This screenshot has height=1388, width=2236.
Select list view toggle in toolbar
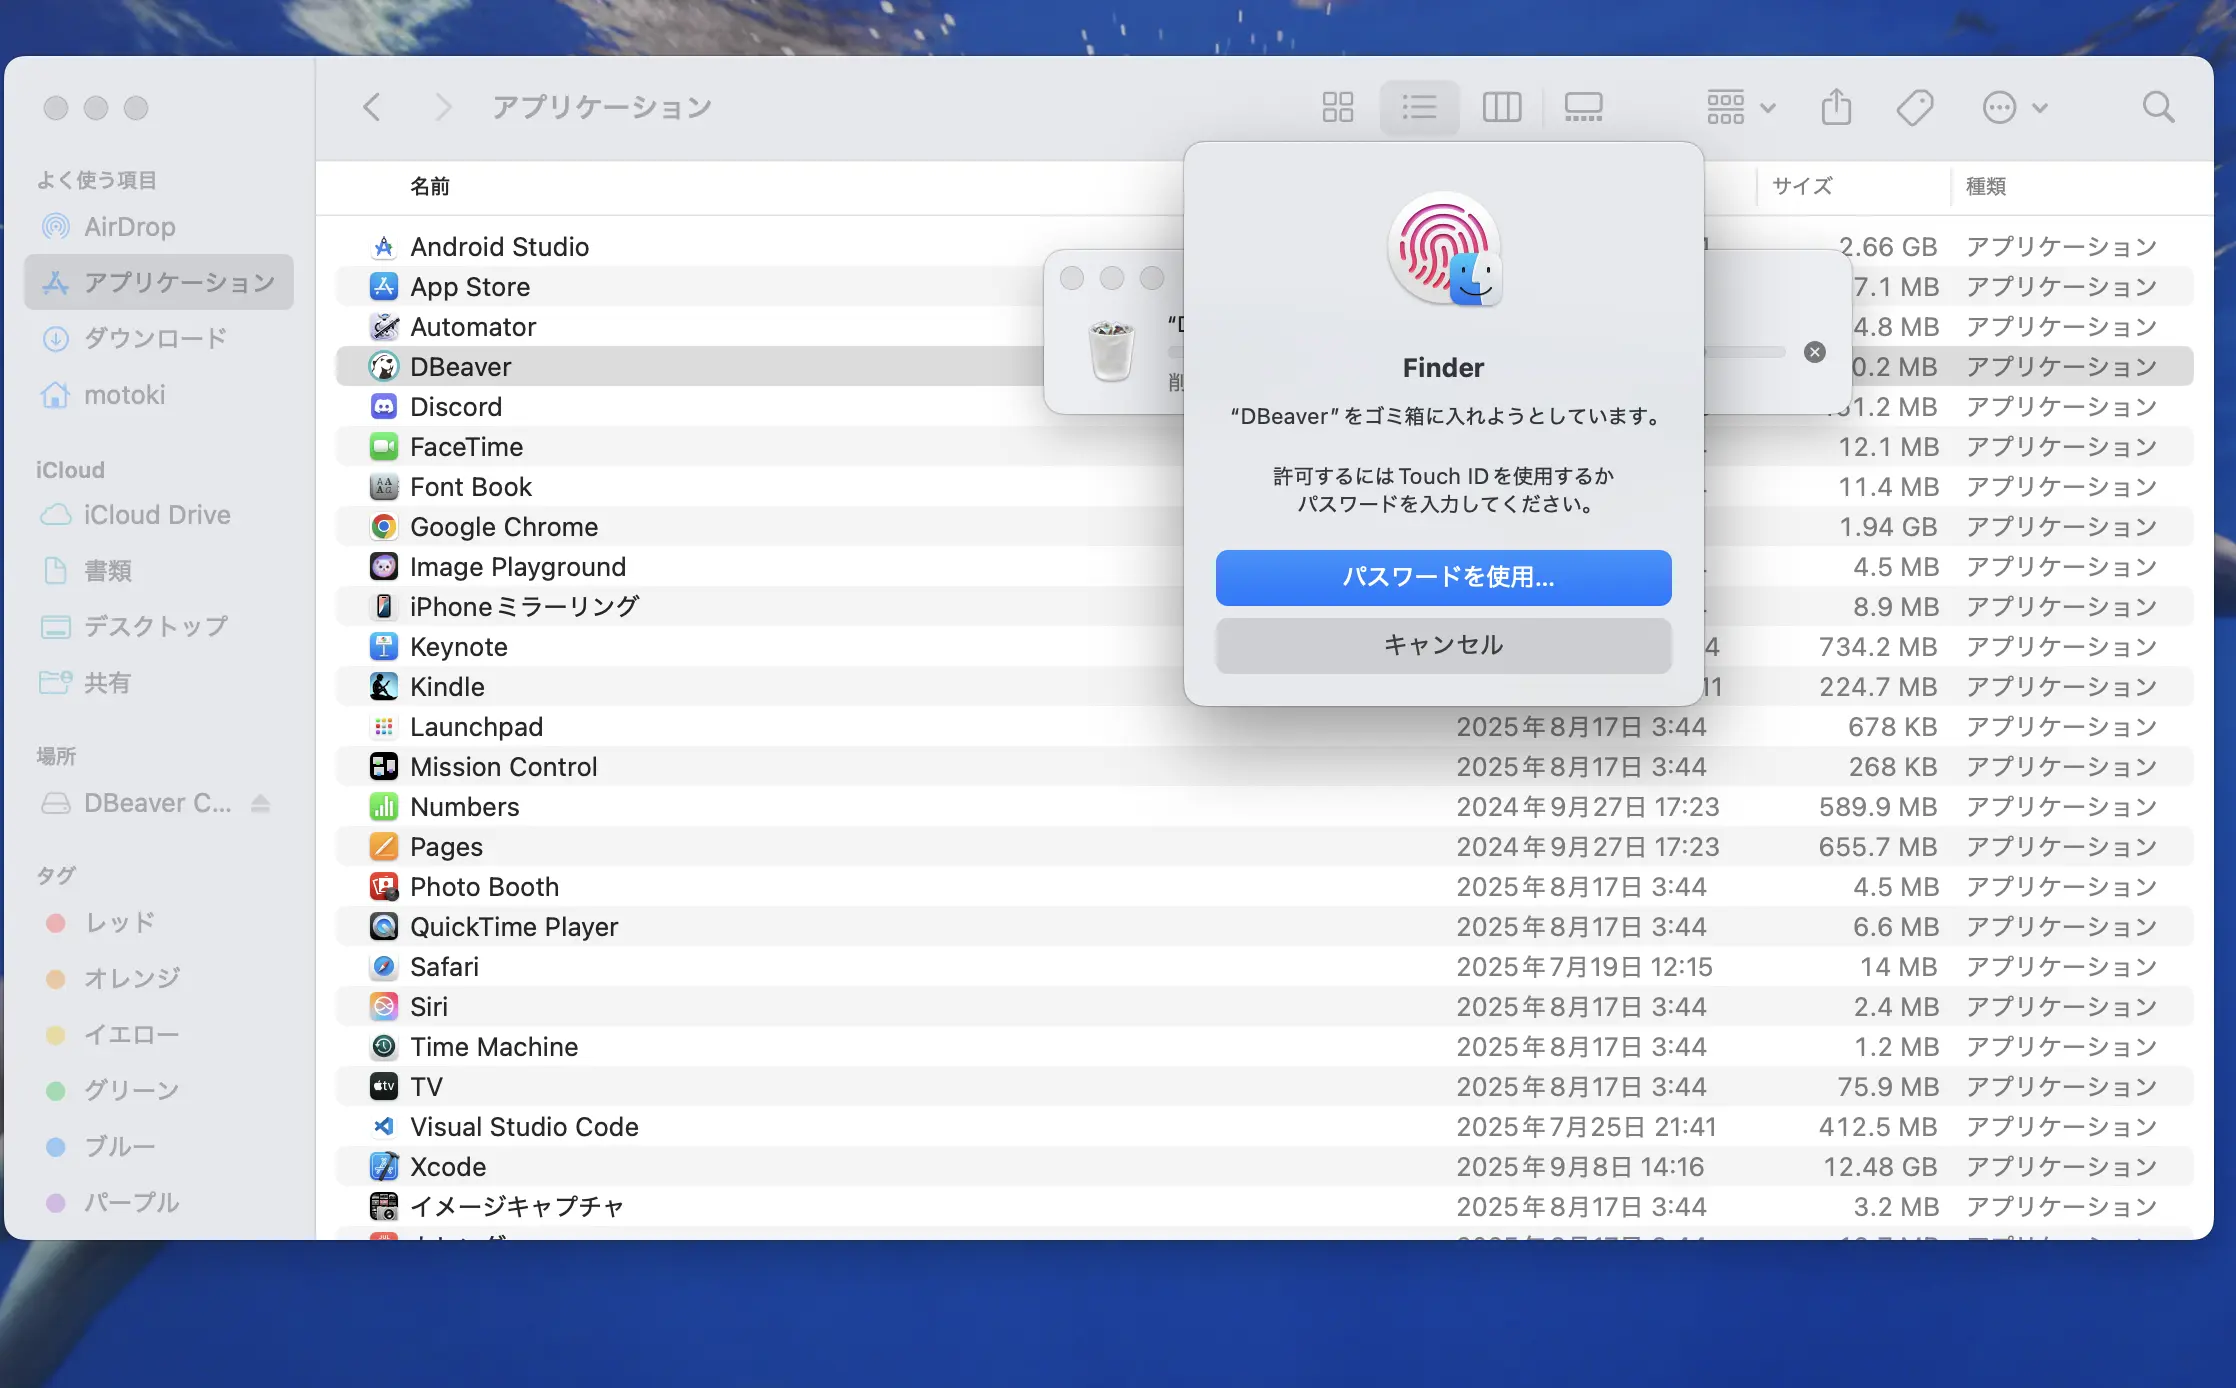click(1419, 107)
